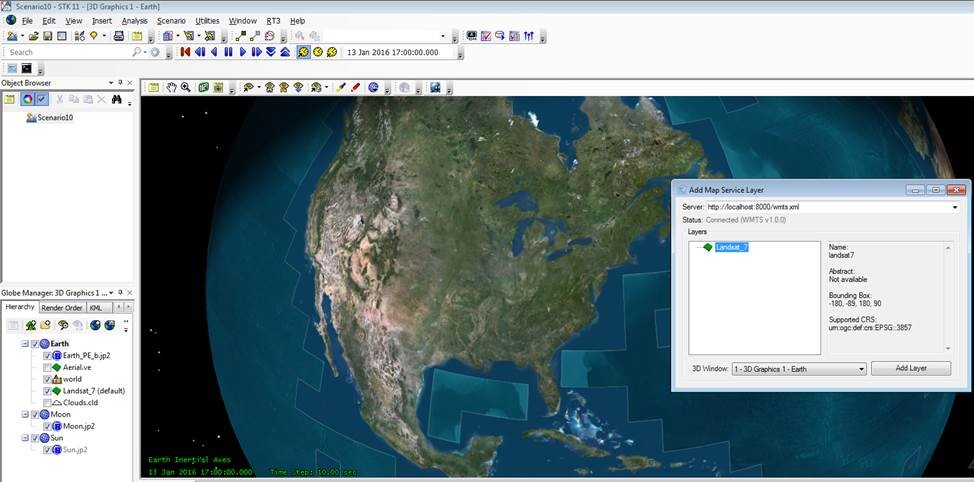
Task: Select the middle clock animation mode icon
Action: coord(318,52)
